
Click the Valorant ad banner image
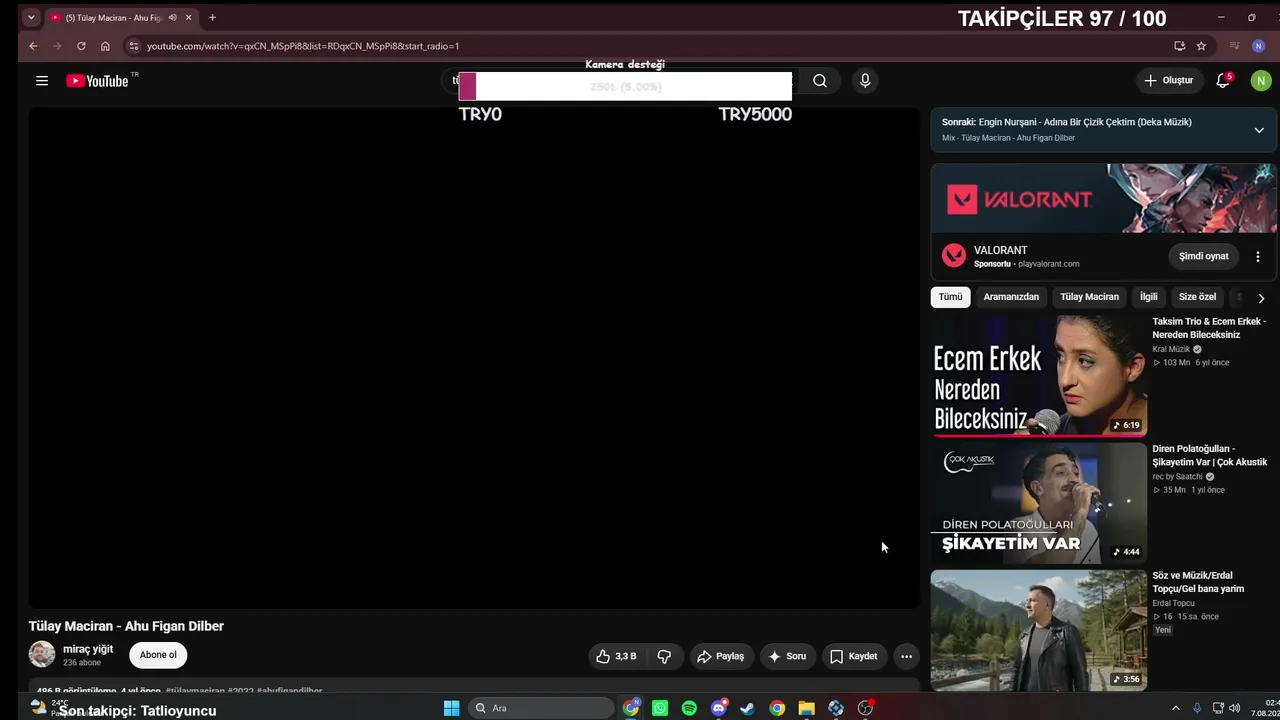pos(1104,198)
